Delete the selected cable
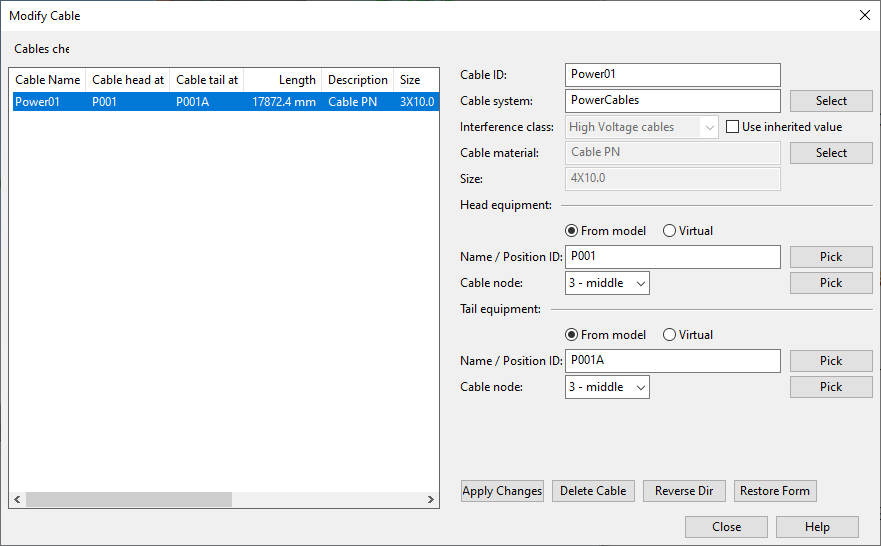881x546 pixels. point(593,491)
